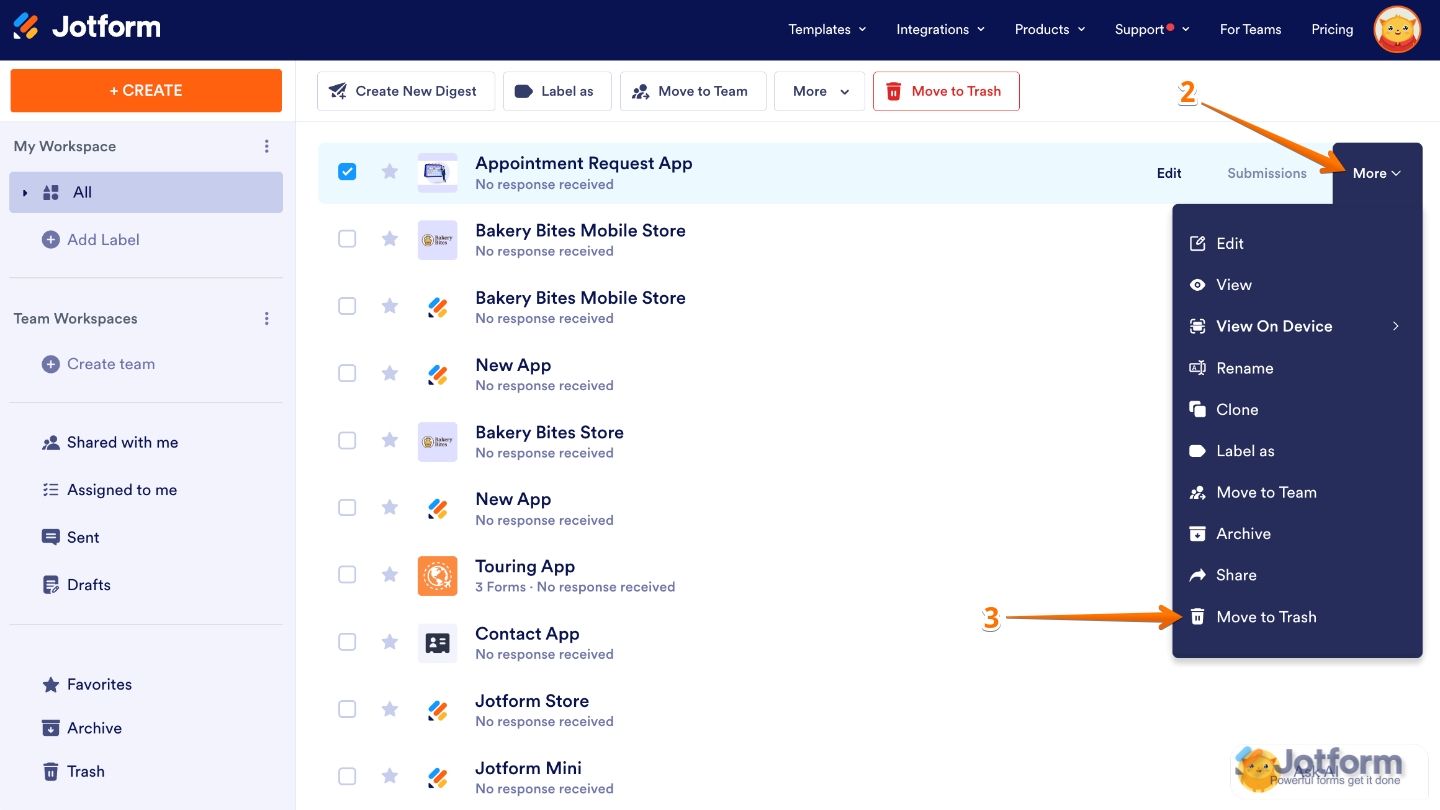Select the Jotform Mini checkbox
This screenshot has width=1440, height=810.
(x=347, y=776)
